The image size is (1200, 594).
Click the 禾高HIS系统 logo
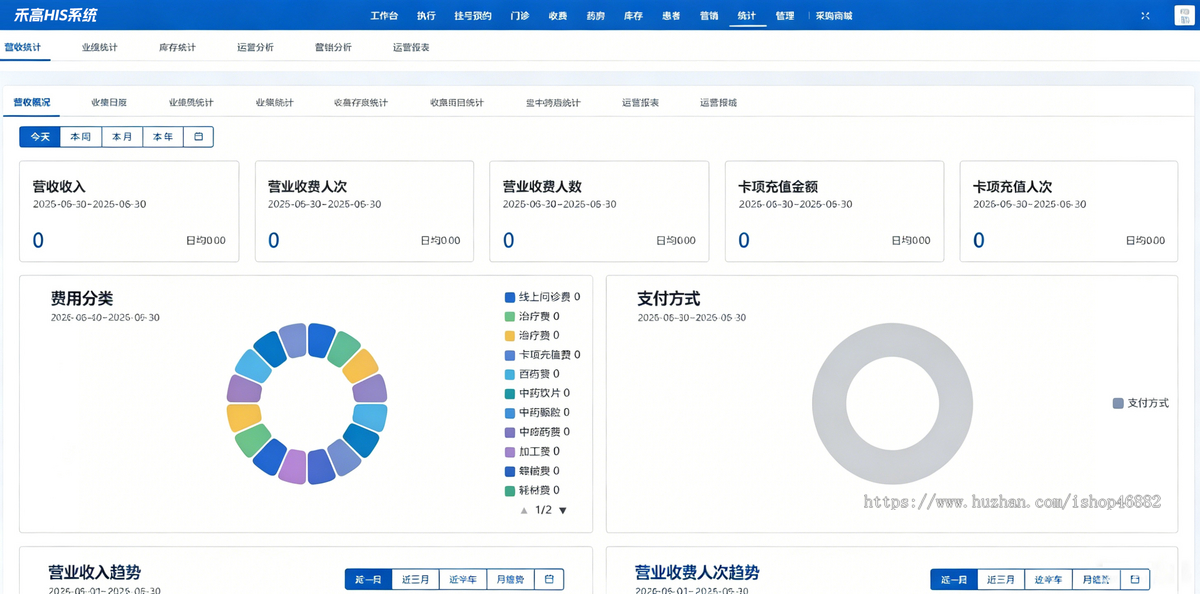pos(56,16)
